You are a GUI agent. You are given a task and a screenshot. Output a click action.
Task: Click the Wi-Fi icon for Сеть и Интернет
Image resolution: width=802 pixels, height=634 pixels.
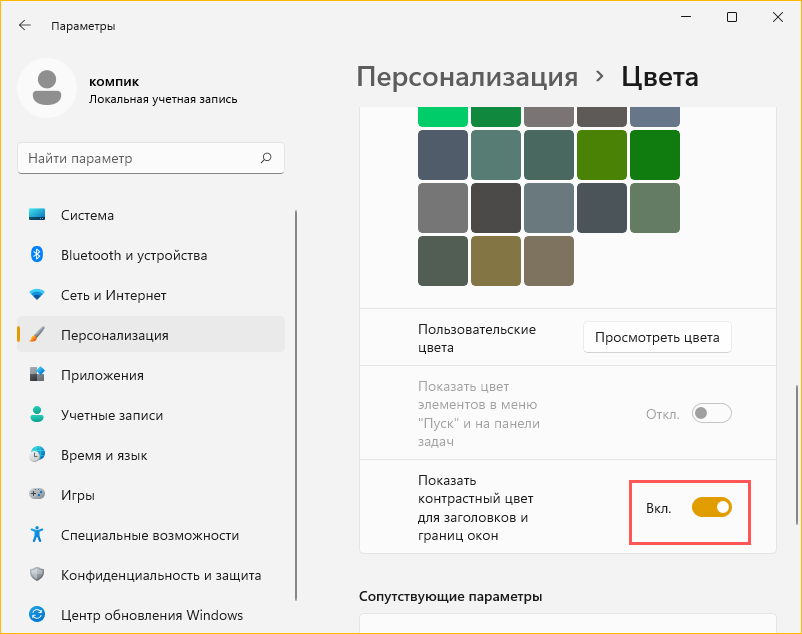(x=37, y=295)
